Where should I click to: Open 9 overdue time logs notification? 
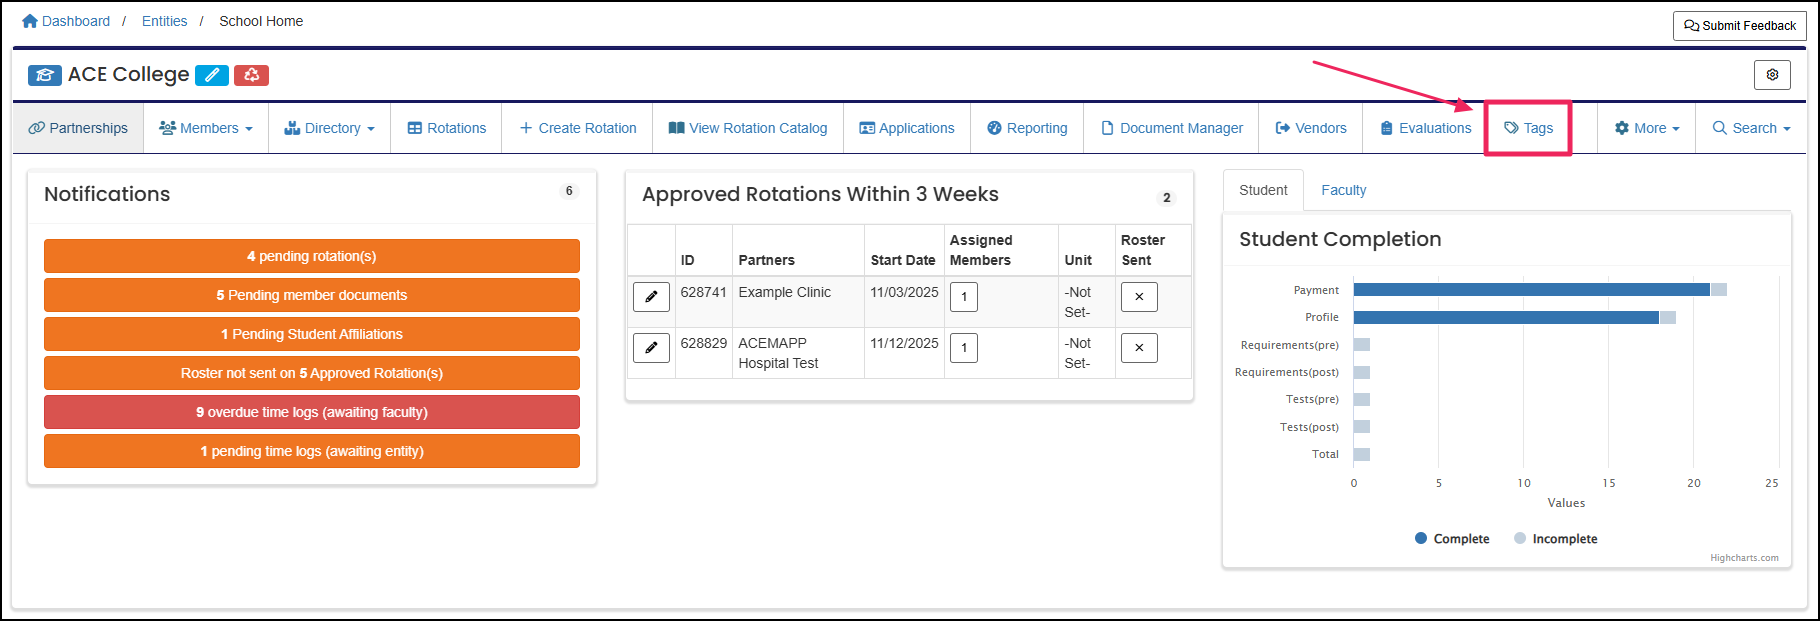click(312, 412)
